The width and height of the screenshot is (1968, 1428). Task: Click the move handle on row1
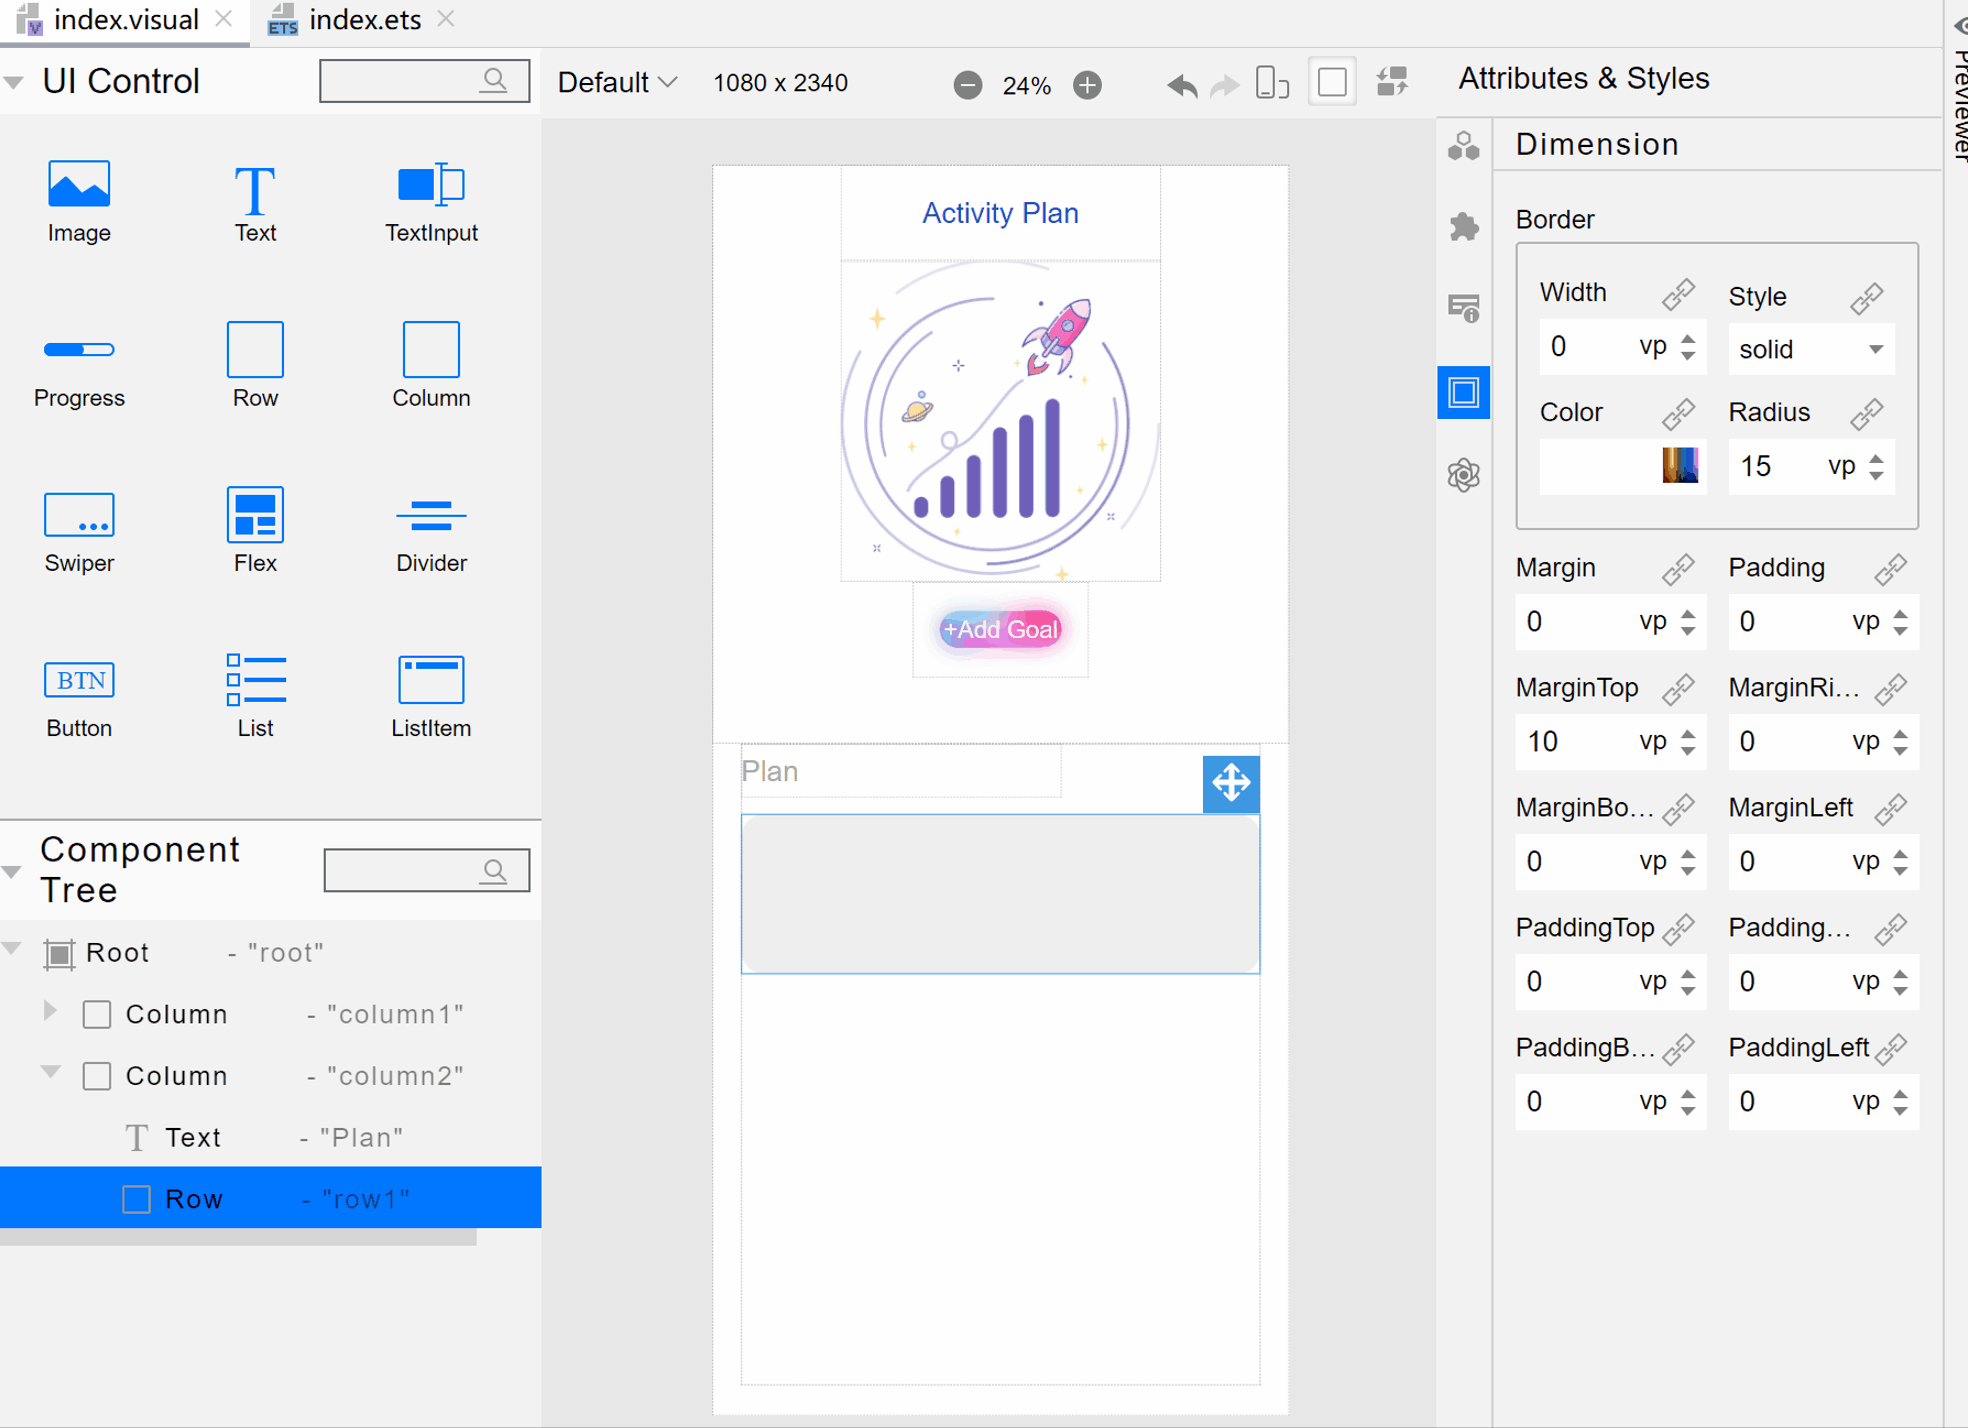coord(1230,783)
